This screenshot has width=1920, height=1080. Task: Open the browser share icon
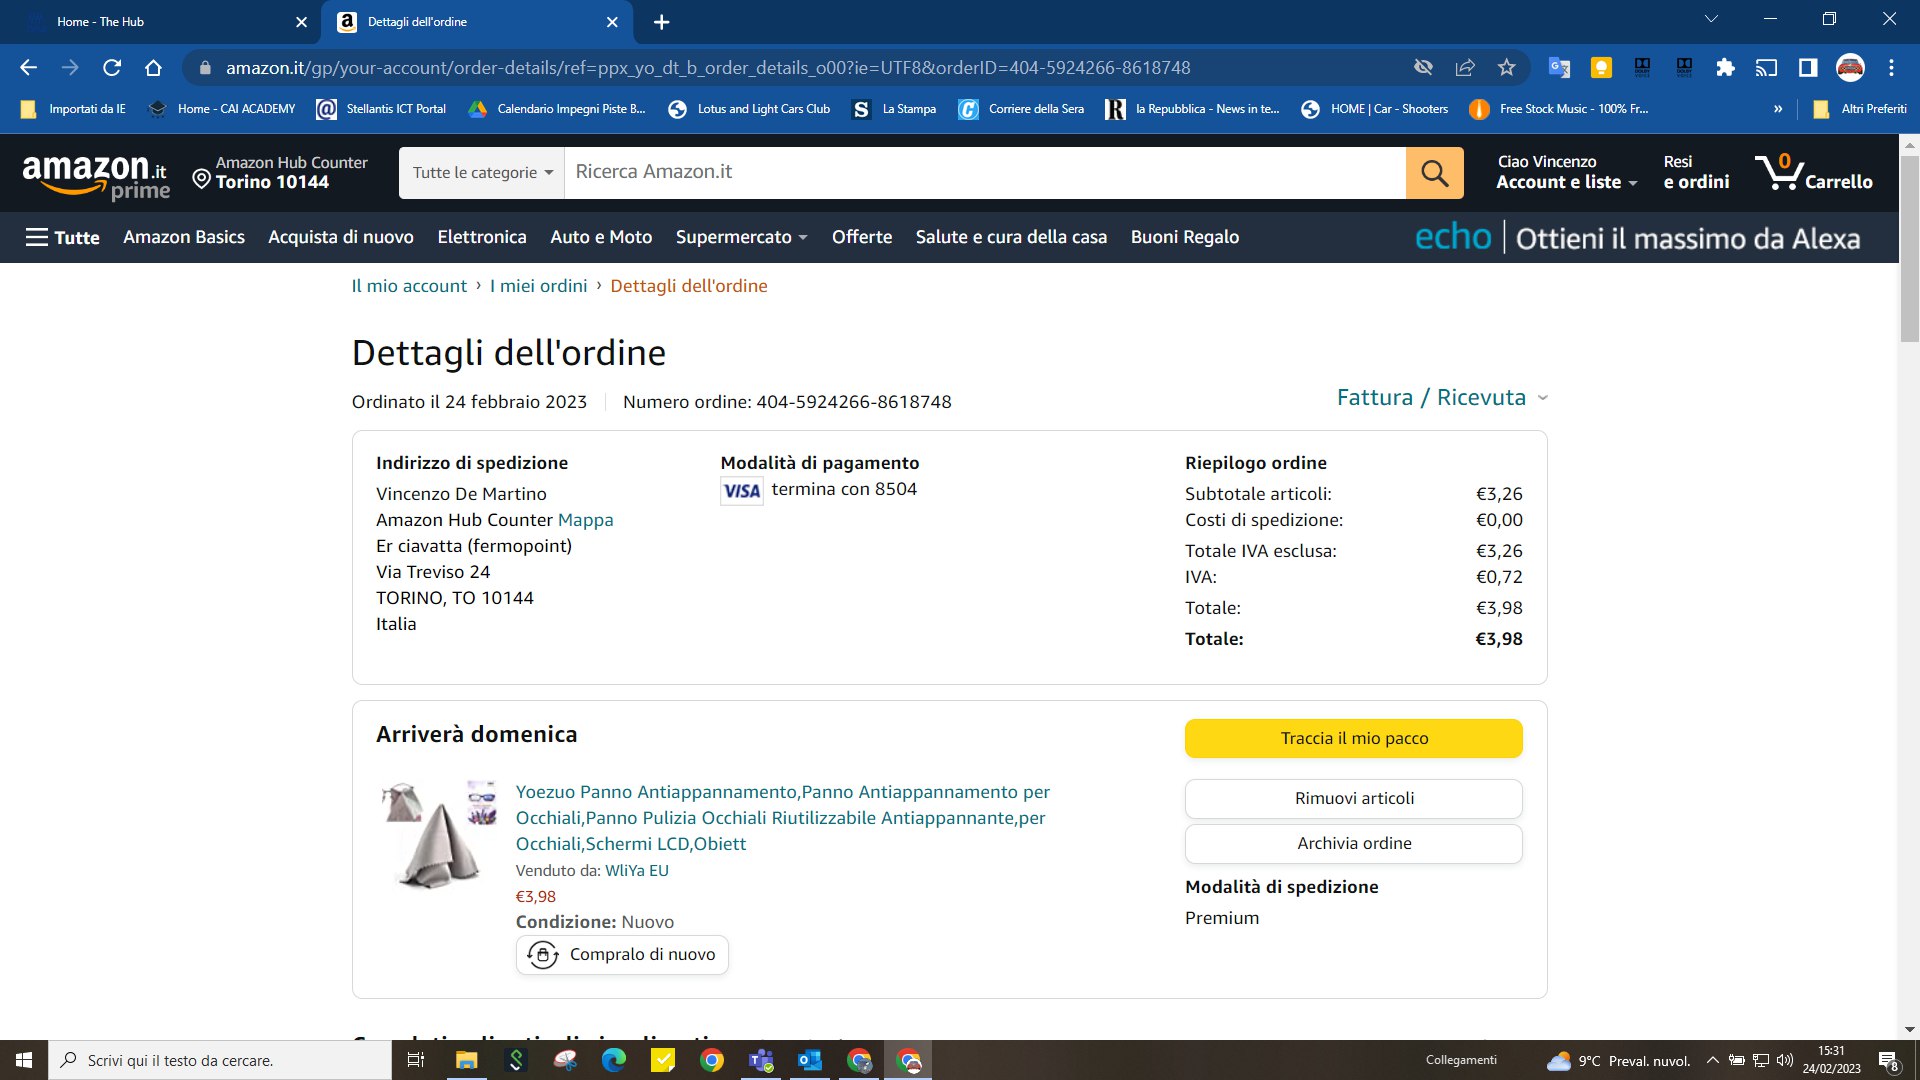(1465, 68)
